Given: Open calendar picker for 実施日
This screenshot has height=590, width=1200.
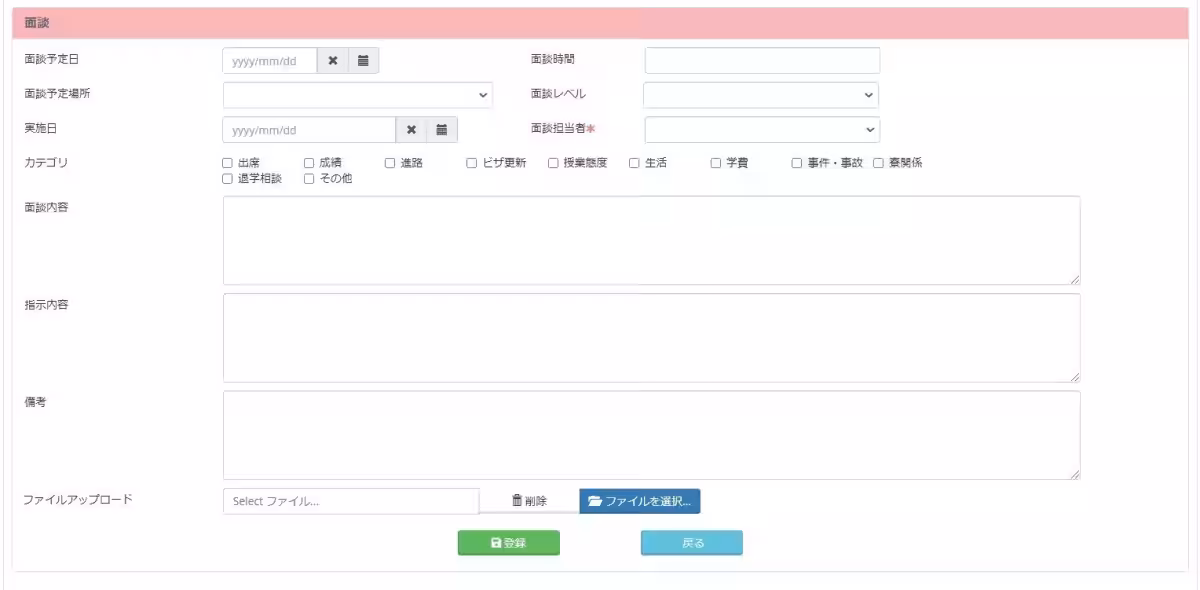Looking at the screenshot, I should click(x=441, y=130).
